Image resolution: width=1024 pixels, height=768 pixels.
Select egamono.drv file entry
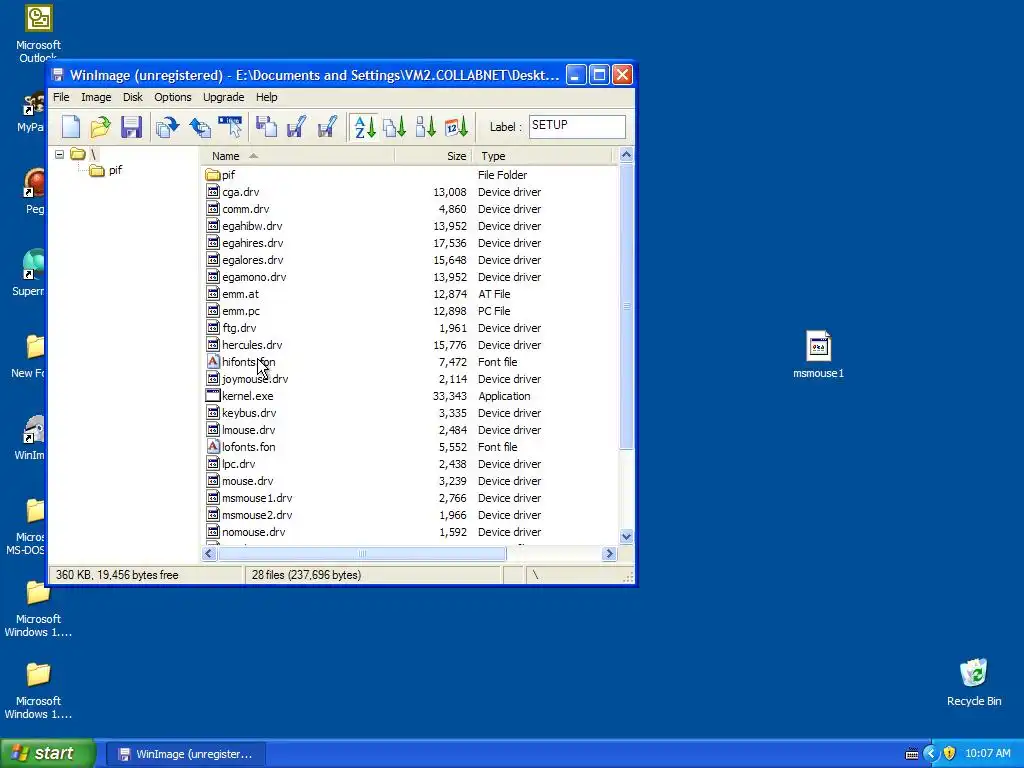(x=254, y=277)
